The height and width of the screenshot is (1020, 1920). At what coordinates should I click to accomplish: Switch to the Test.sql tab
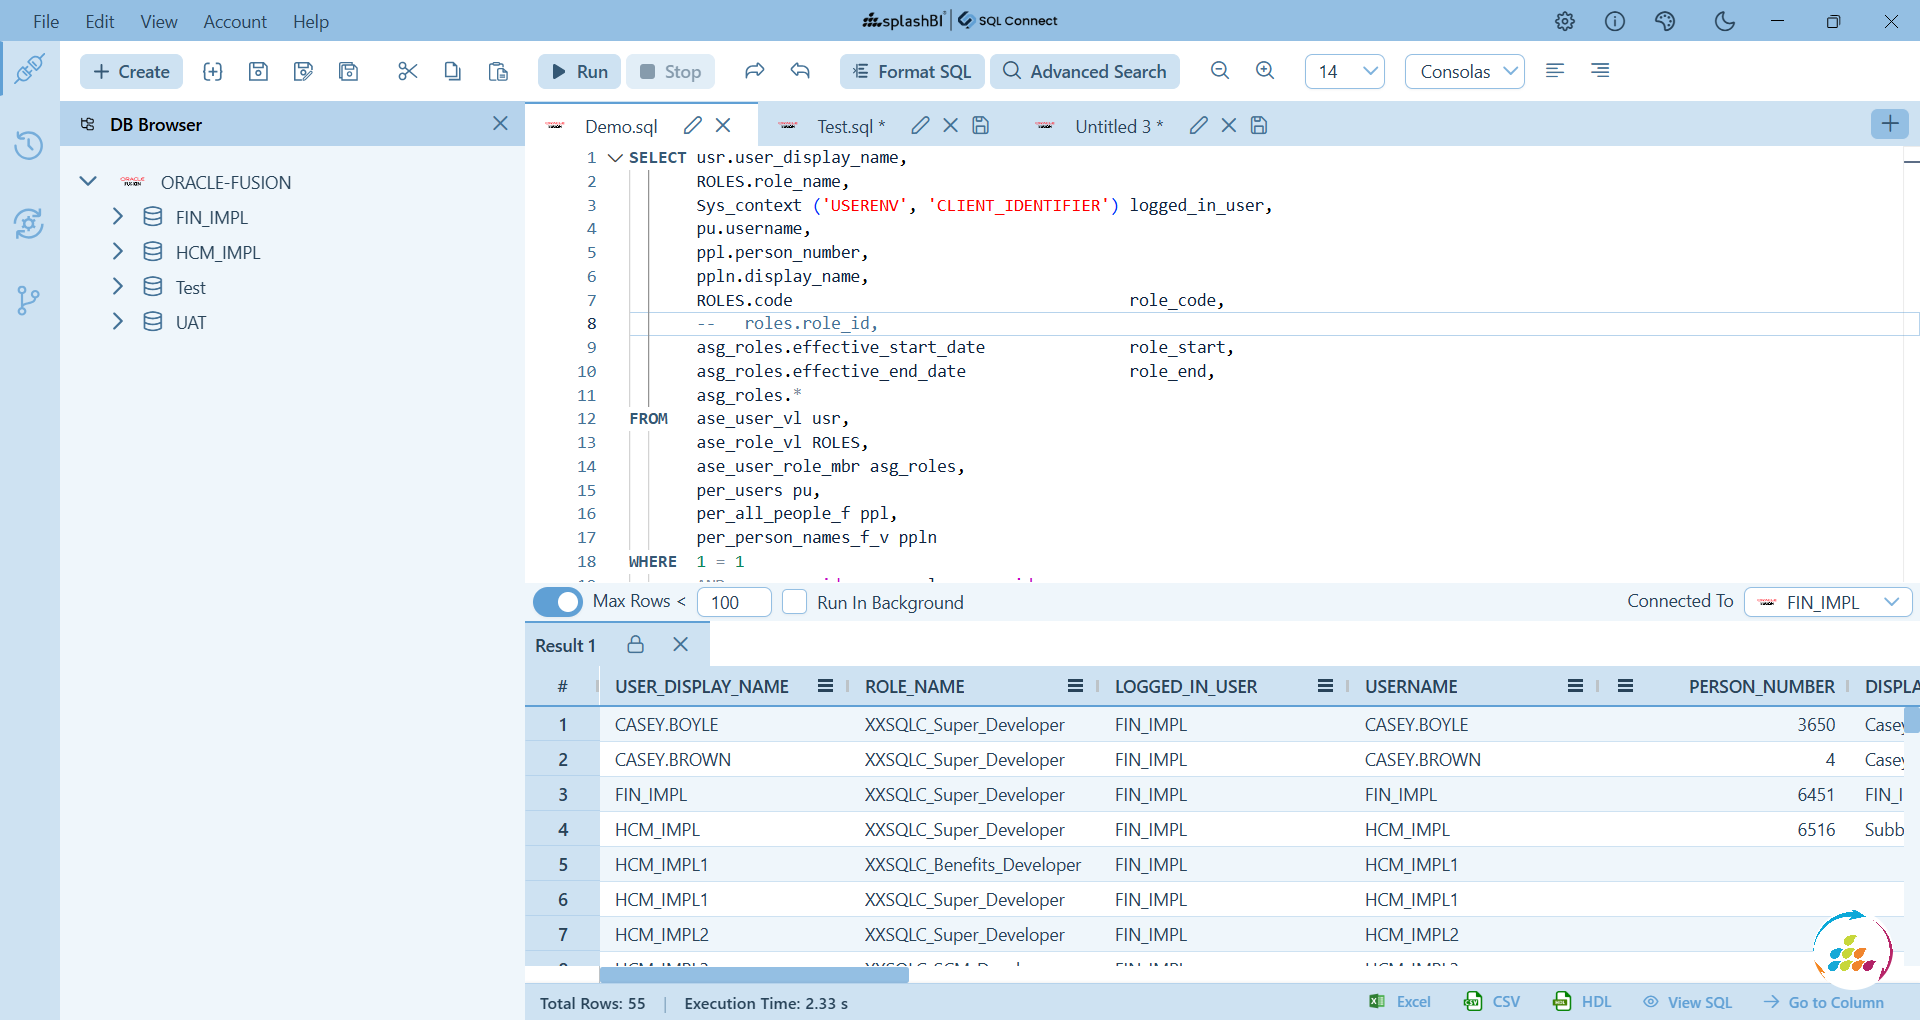point(844,126)
